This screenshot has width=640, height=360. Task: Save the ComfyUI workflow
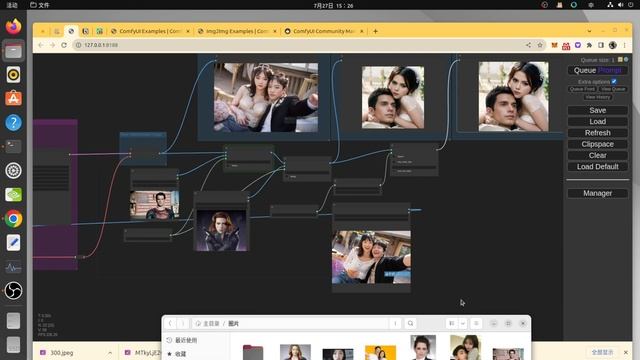pos(598,110)
